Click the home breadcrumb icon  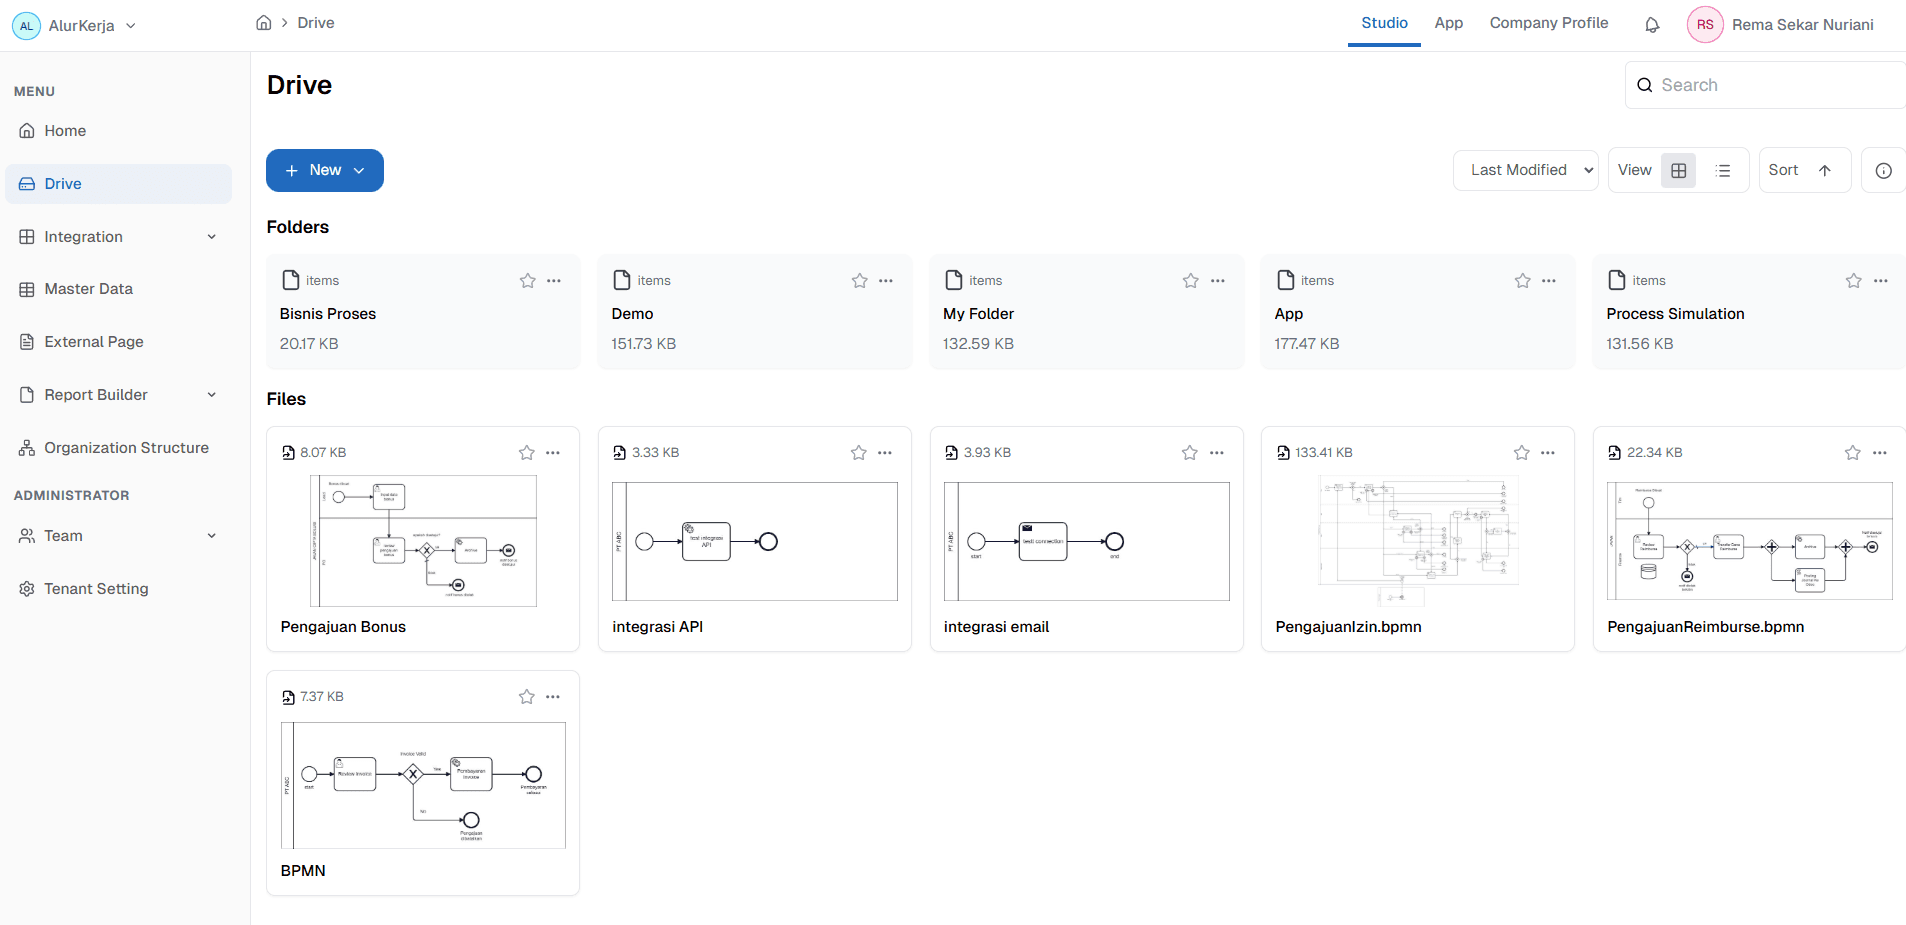[x=264, y=23]
